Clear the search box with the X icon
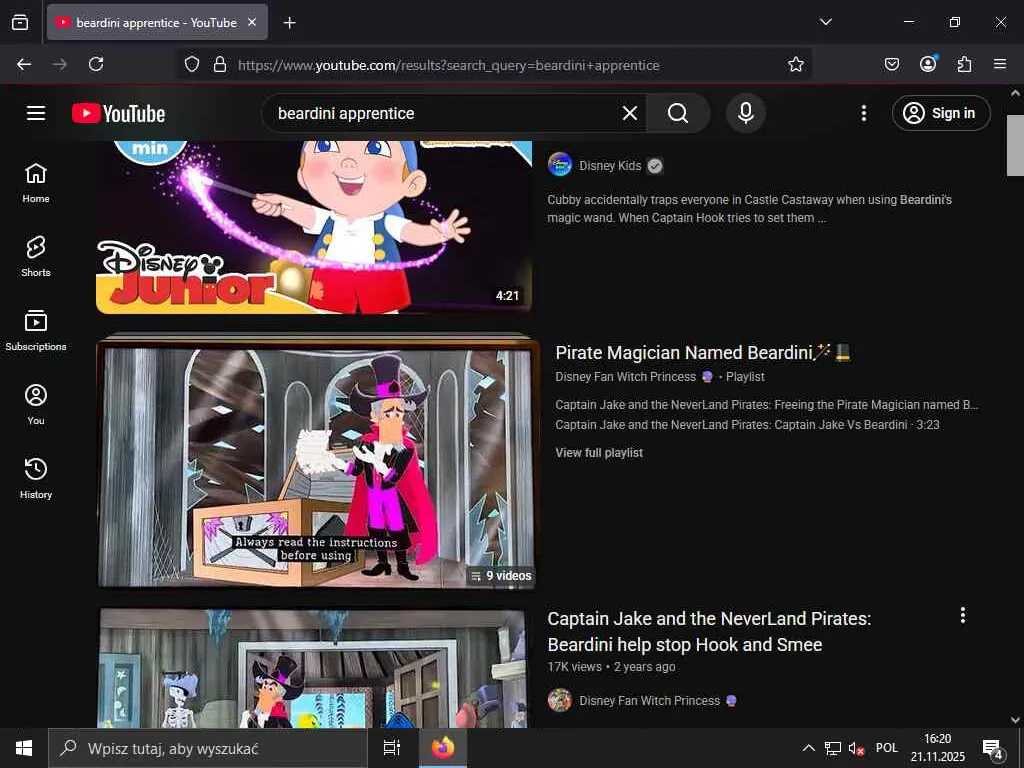The image size is (1024, 768). point(630,113)
